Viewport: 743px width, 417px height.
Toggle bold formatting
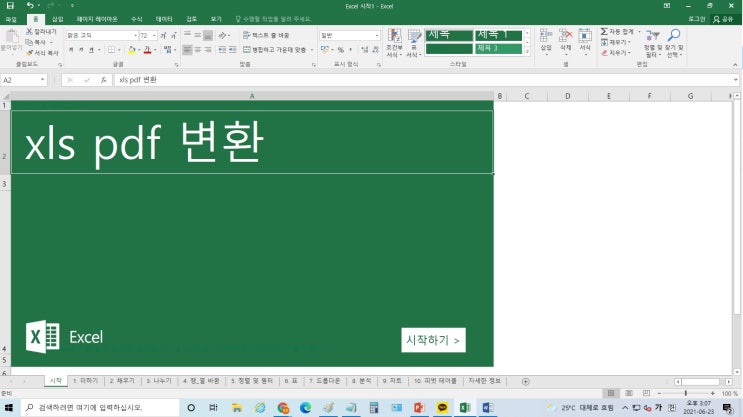pos(71,49)
